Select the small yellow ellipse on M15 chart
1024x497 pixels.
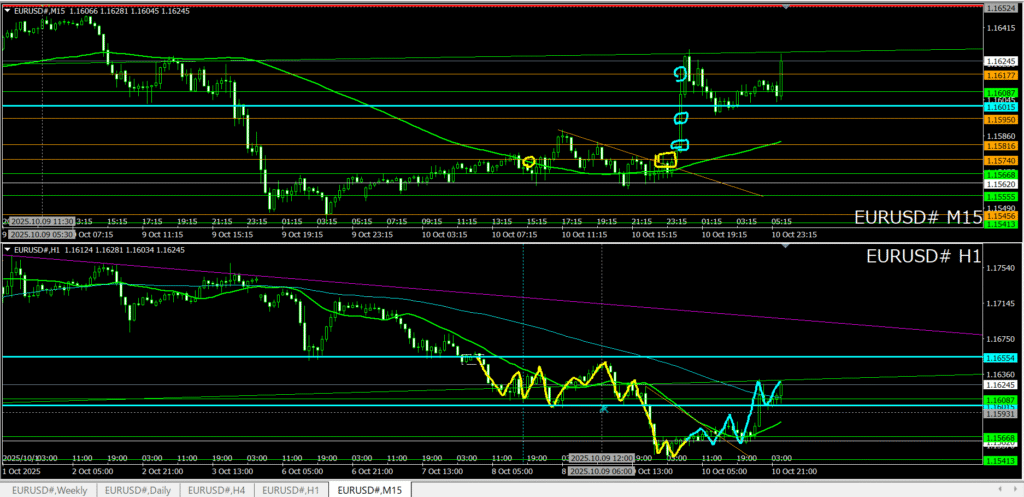(529, 162)
